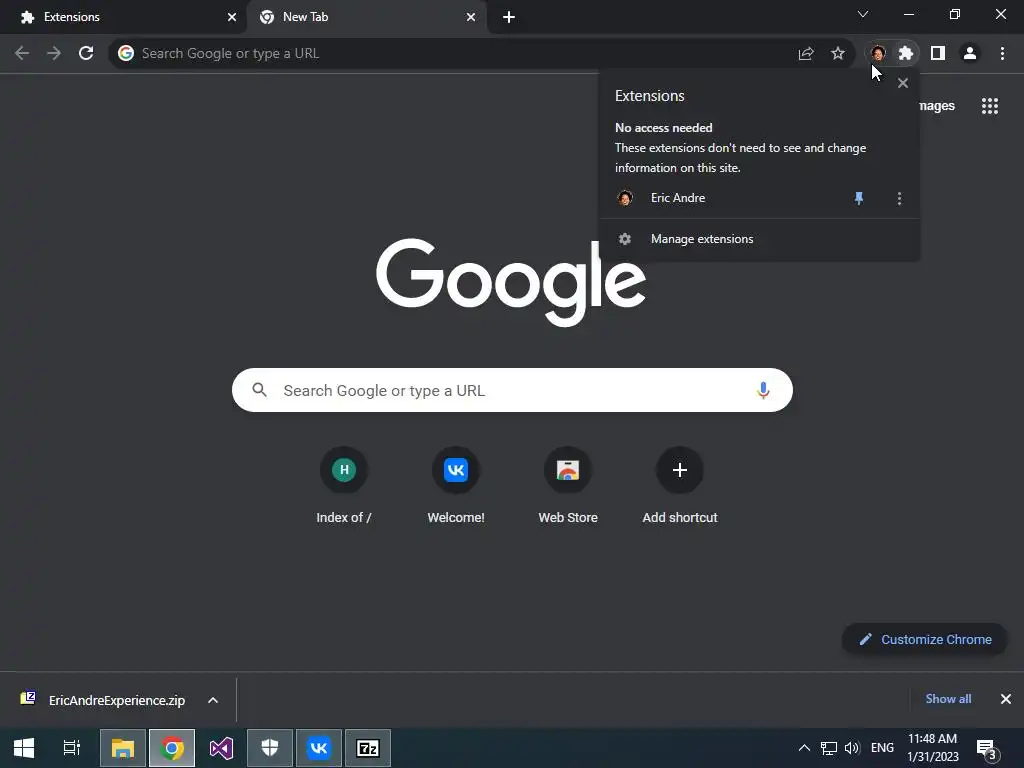Go forward with the arrow button

(x=54, y=53)
